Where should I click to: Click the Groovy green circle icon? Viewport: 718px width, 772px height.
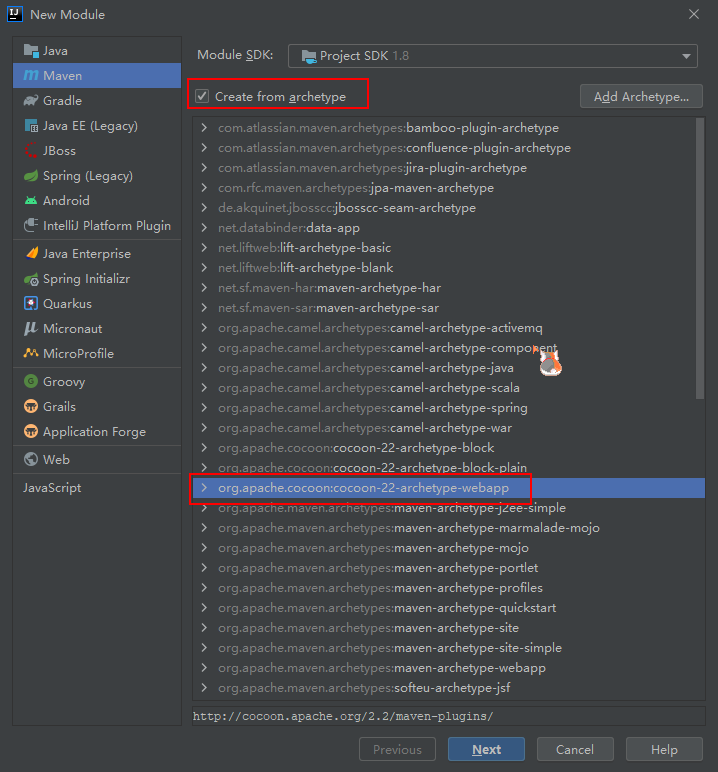pos(31,381)
